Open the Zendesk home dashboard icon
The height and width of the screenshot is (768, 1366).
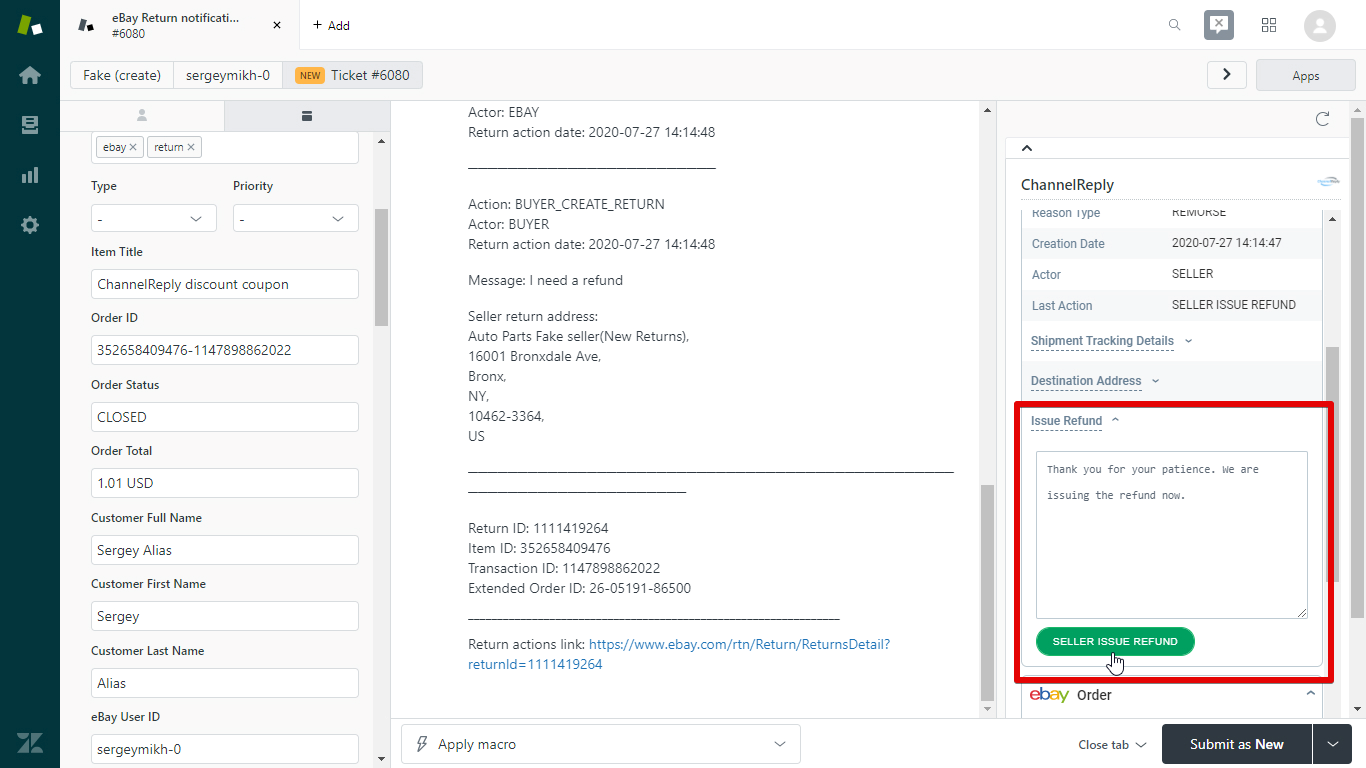(30, 75)
